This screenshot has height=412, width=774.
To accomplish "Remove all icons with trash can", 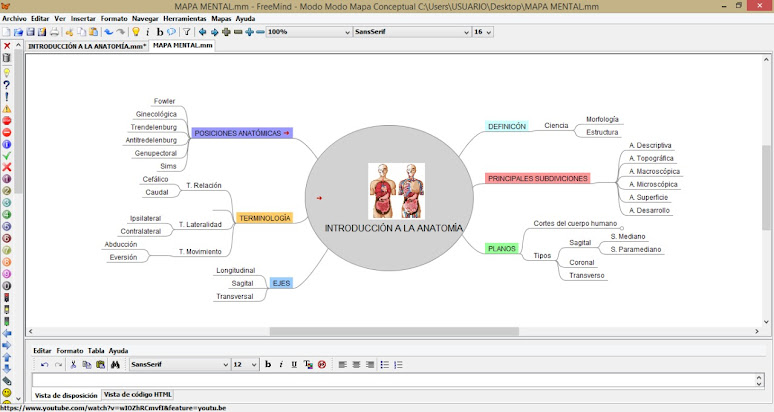I will point(7,58).
